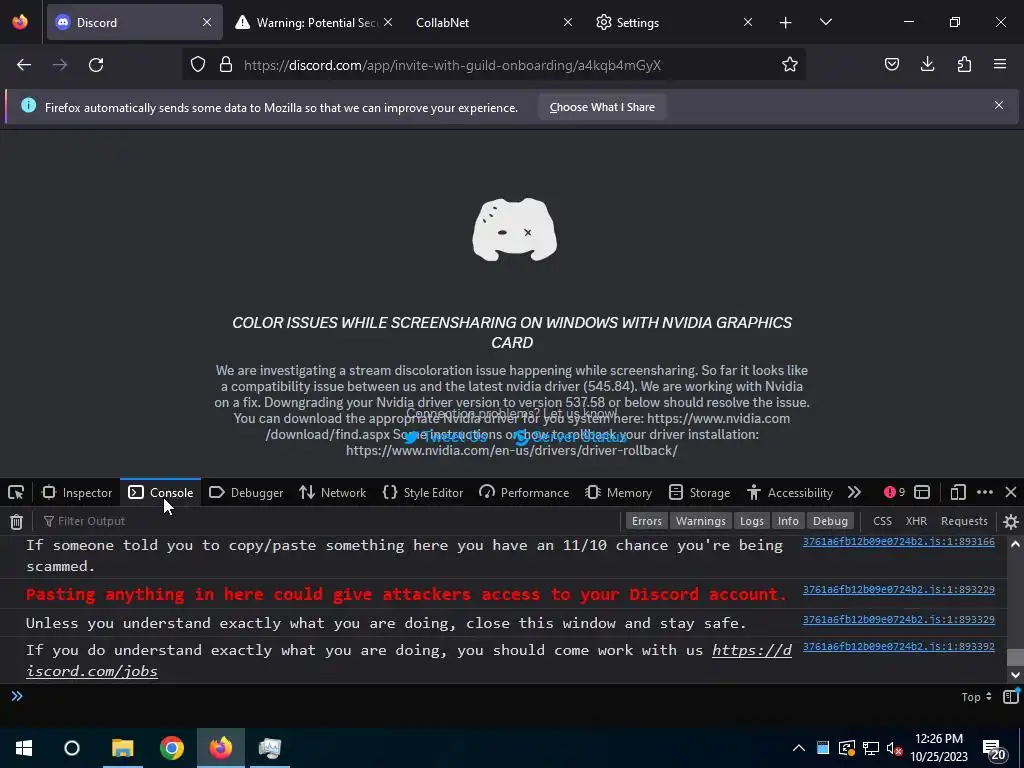Toggle the split console/frame icon
This screenshot has width=1024, height=768.
[x=921, y=492]
